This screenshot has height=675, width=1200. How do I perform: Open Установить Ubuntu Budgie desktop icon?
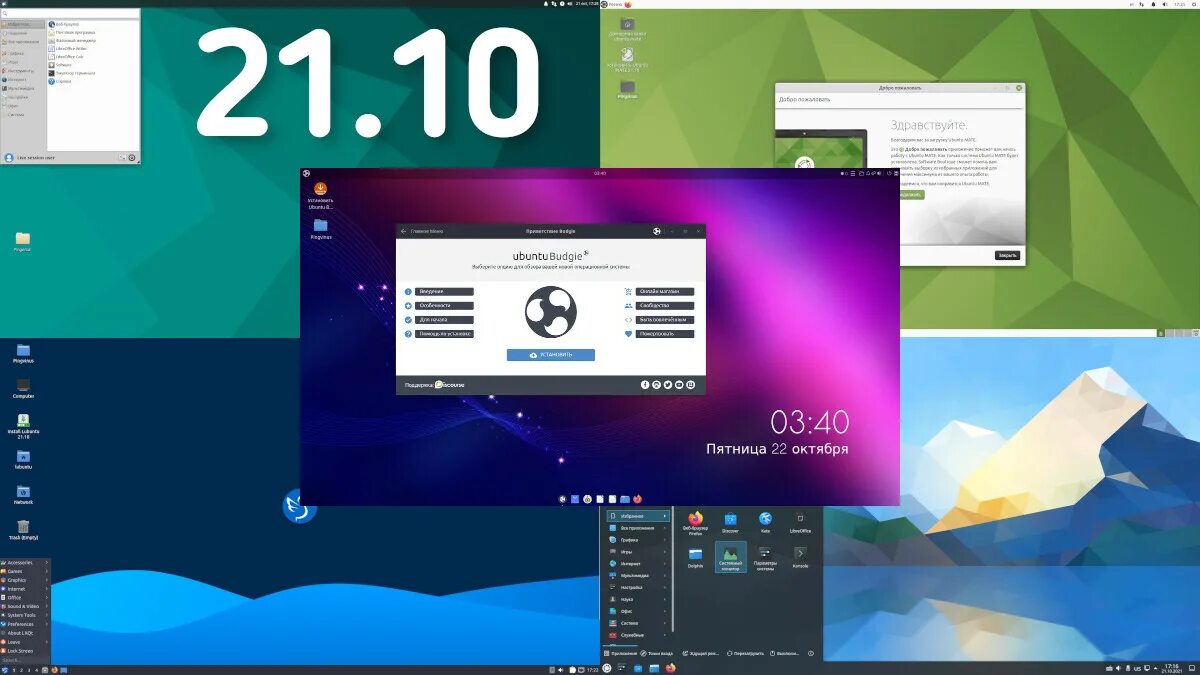point(320,195)
